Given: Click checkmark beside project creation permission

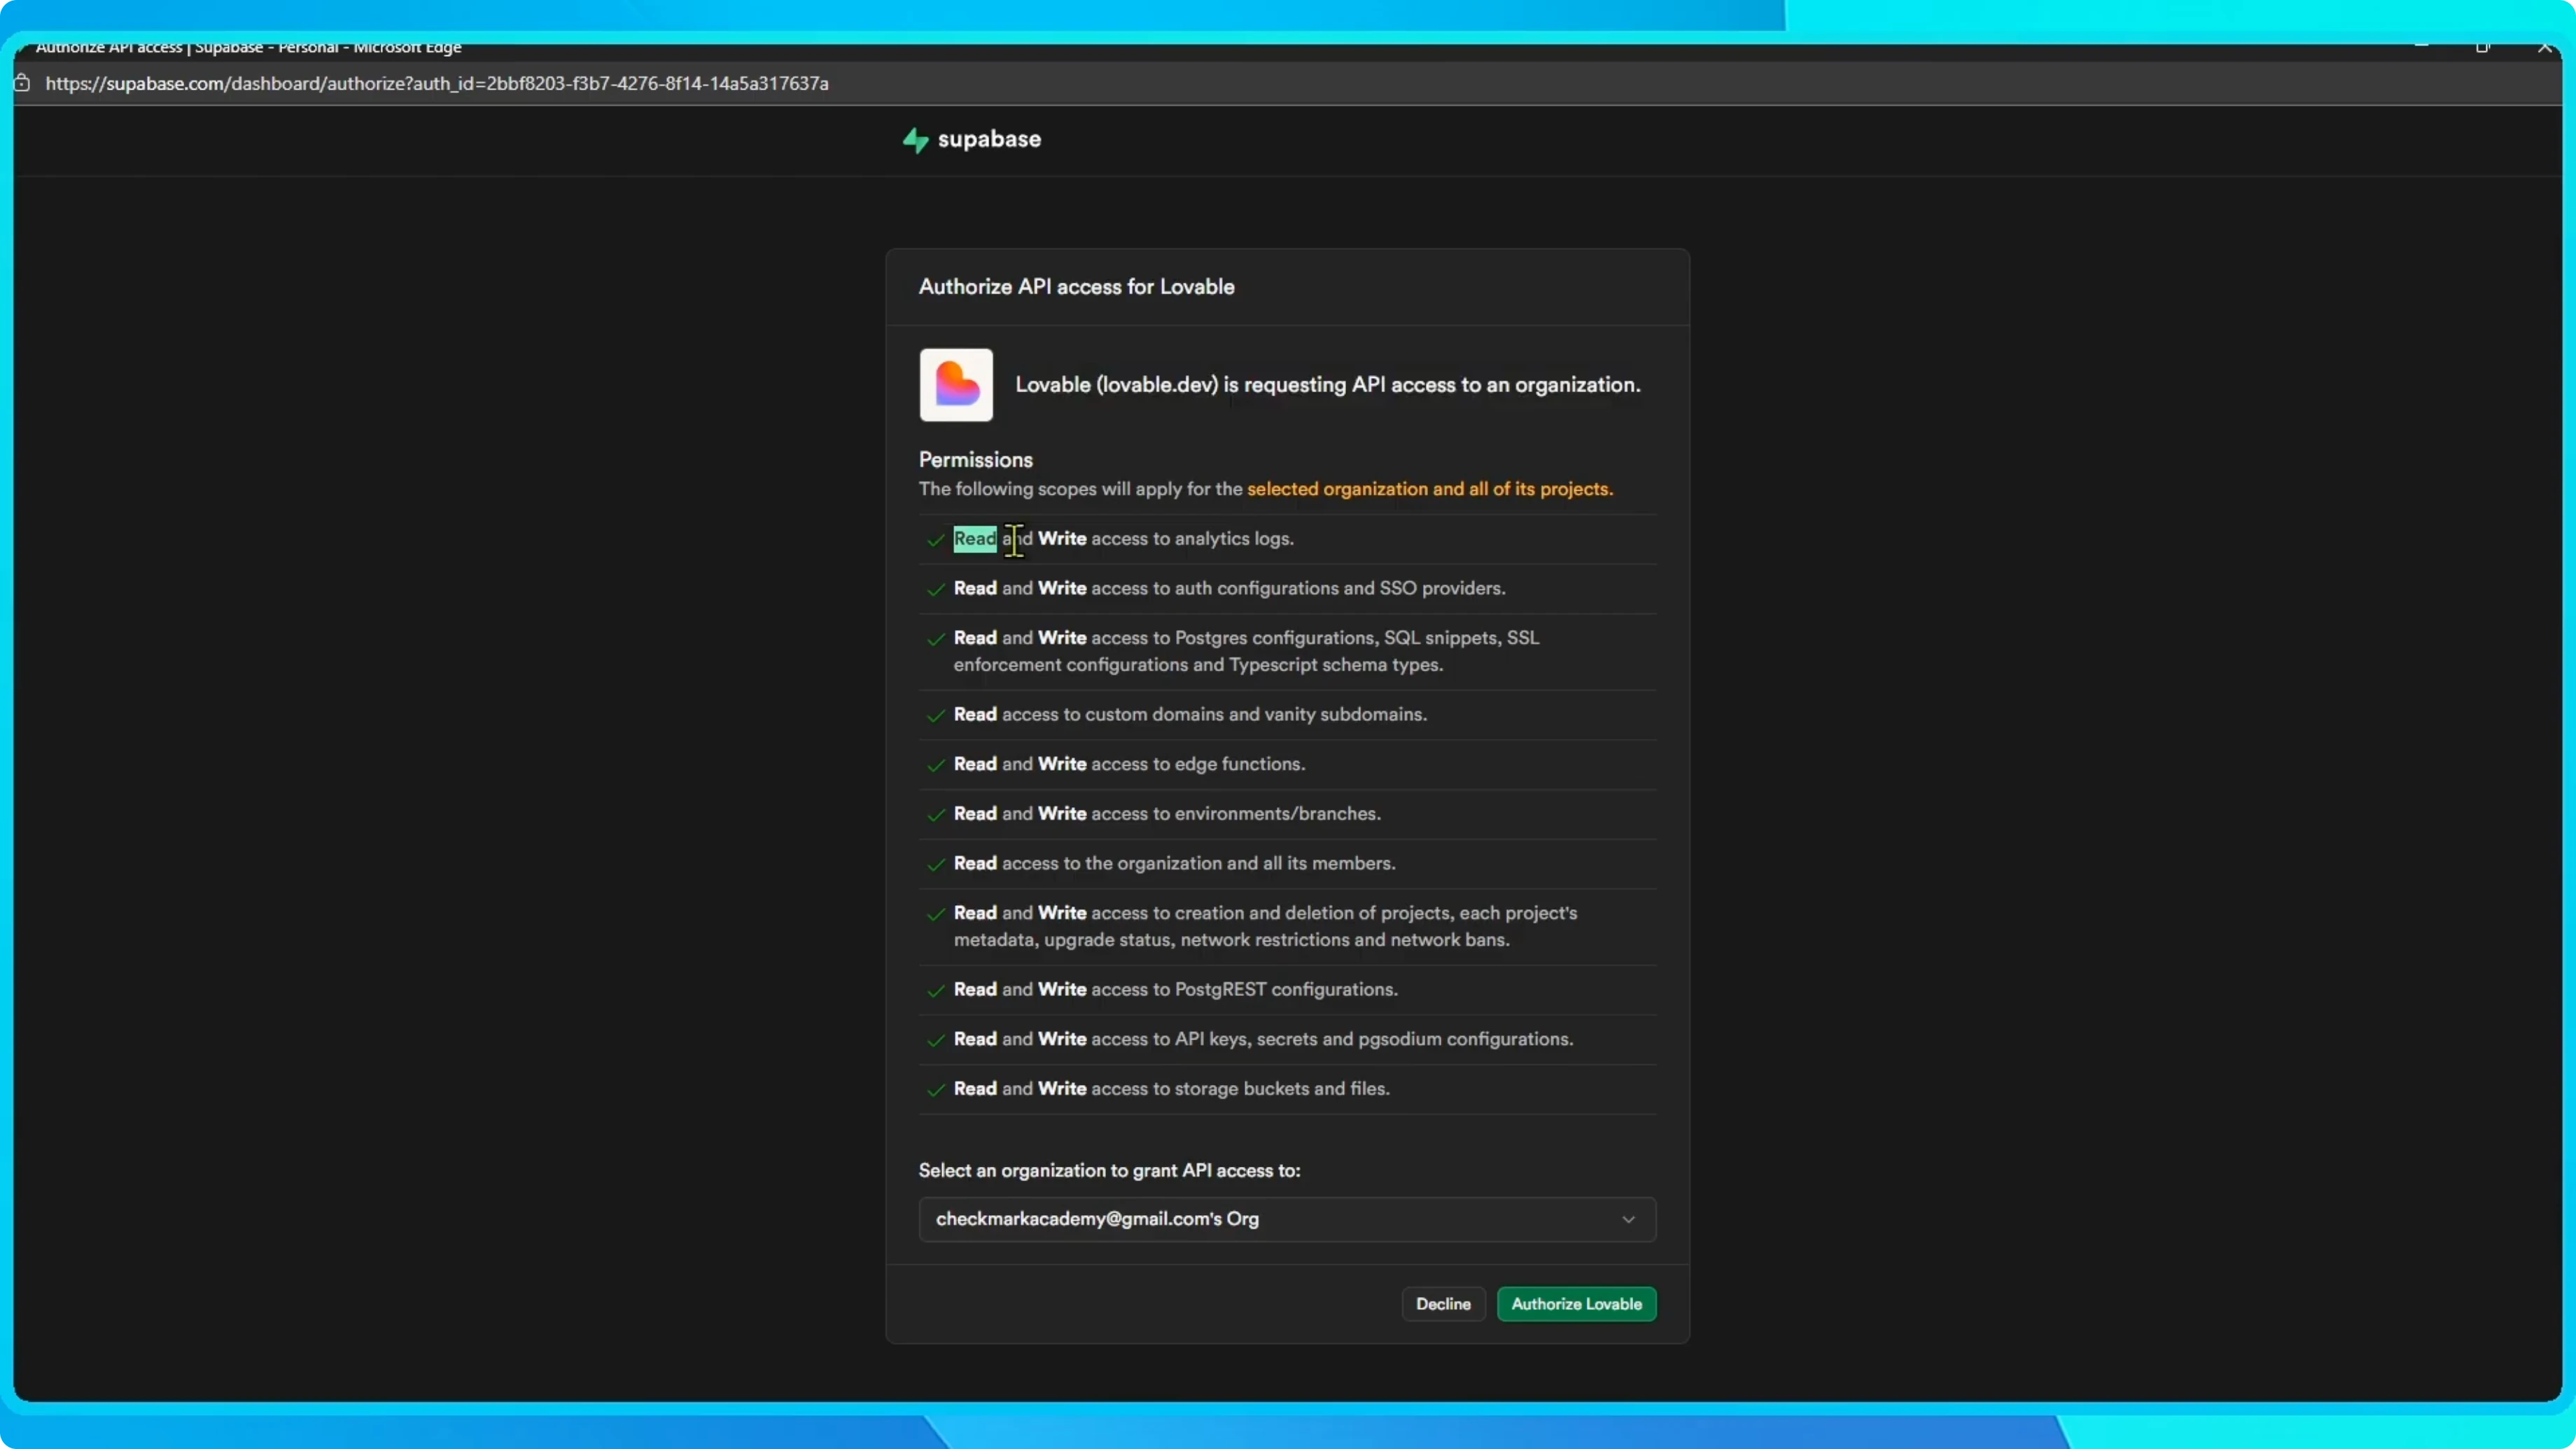Looking at the screenshot, I should click(x=935, y=914).
